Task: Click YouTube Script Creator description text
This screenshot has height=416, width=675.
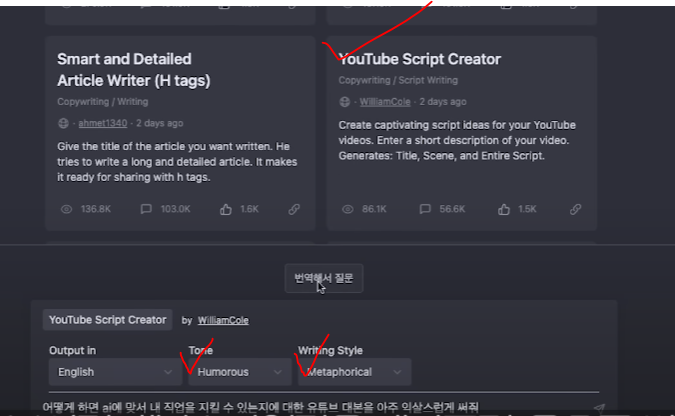Action: coord(457,140)
